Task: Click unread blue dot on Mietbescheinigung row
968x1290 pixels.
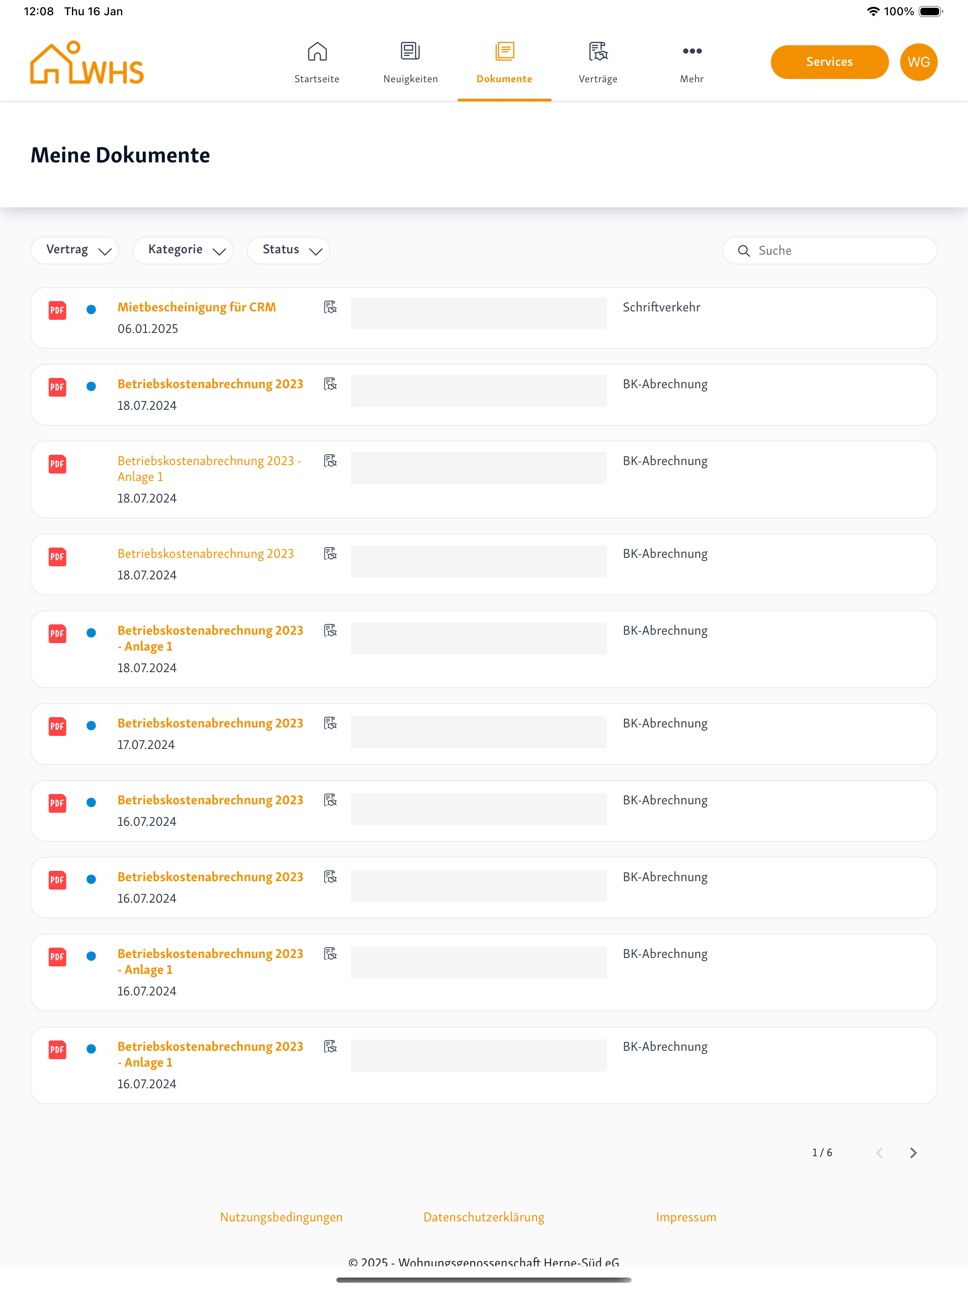Action: pos(91,310)
